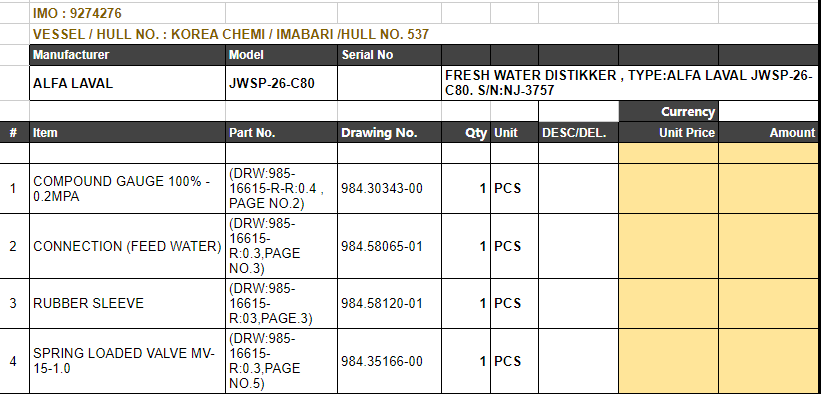Click the Qty header cell

[x=466, y=132]
